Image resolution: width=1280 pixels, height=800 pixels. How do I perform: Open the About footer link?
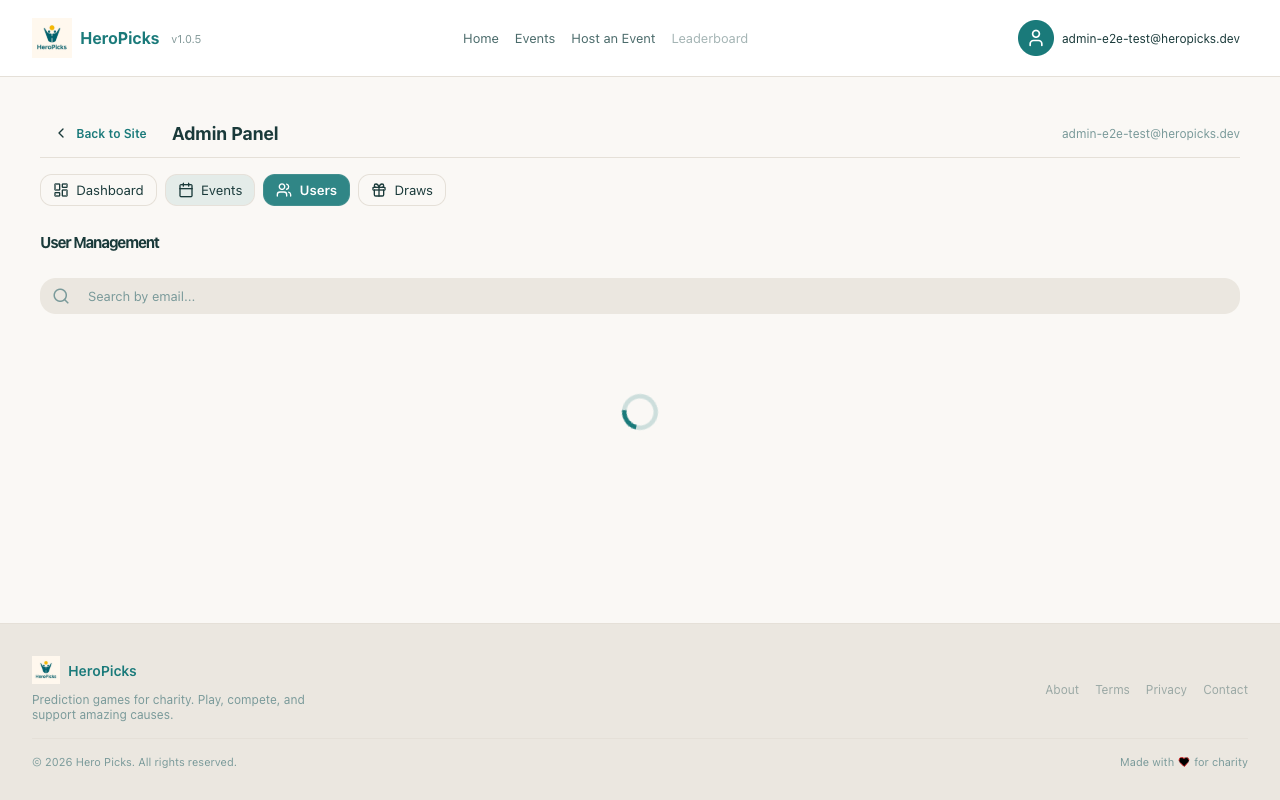1061,690
